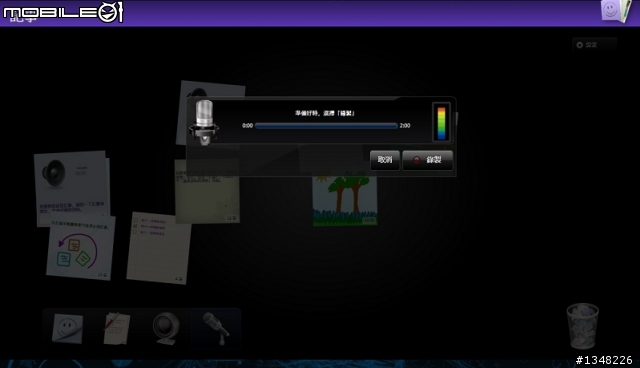
Task: Click the rainbow audio level meter
Action: point(441,122)
